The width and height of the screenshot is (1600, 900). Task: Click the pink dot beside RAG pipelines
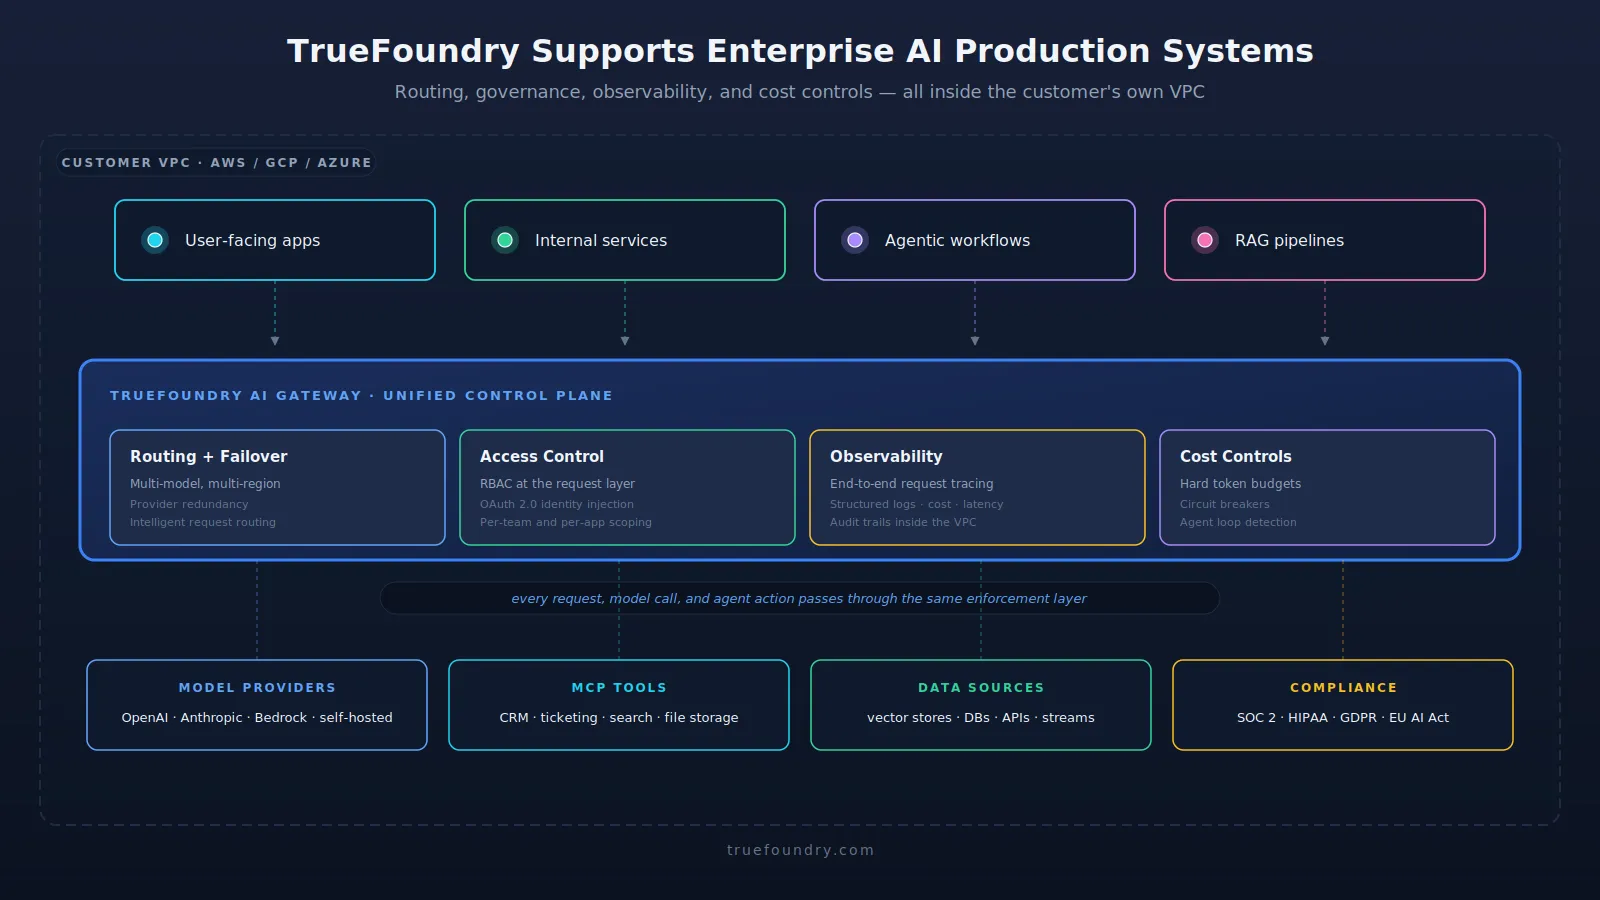[x=1205, y=240]
